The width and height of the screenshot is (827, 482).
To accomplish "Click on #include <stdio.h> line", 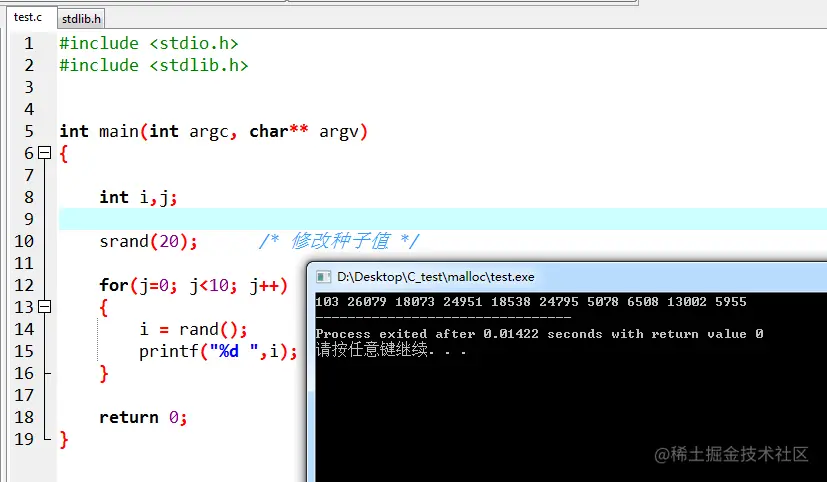I will 149,43.
